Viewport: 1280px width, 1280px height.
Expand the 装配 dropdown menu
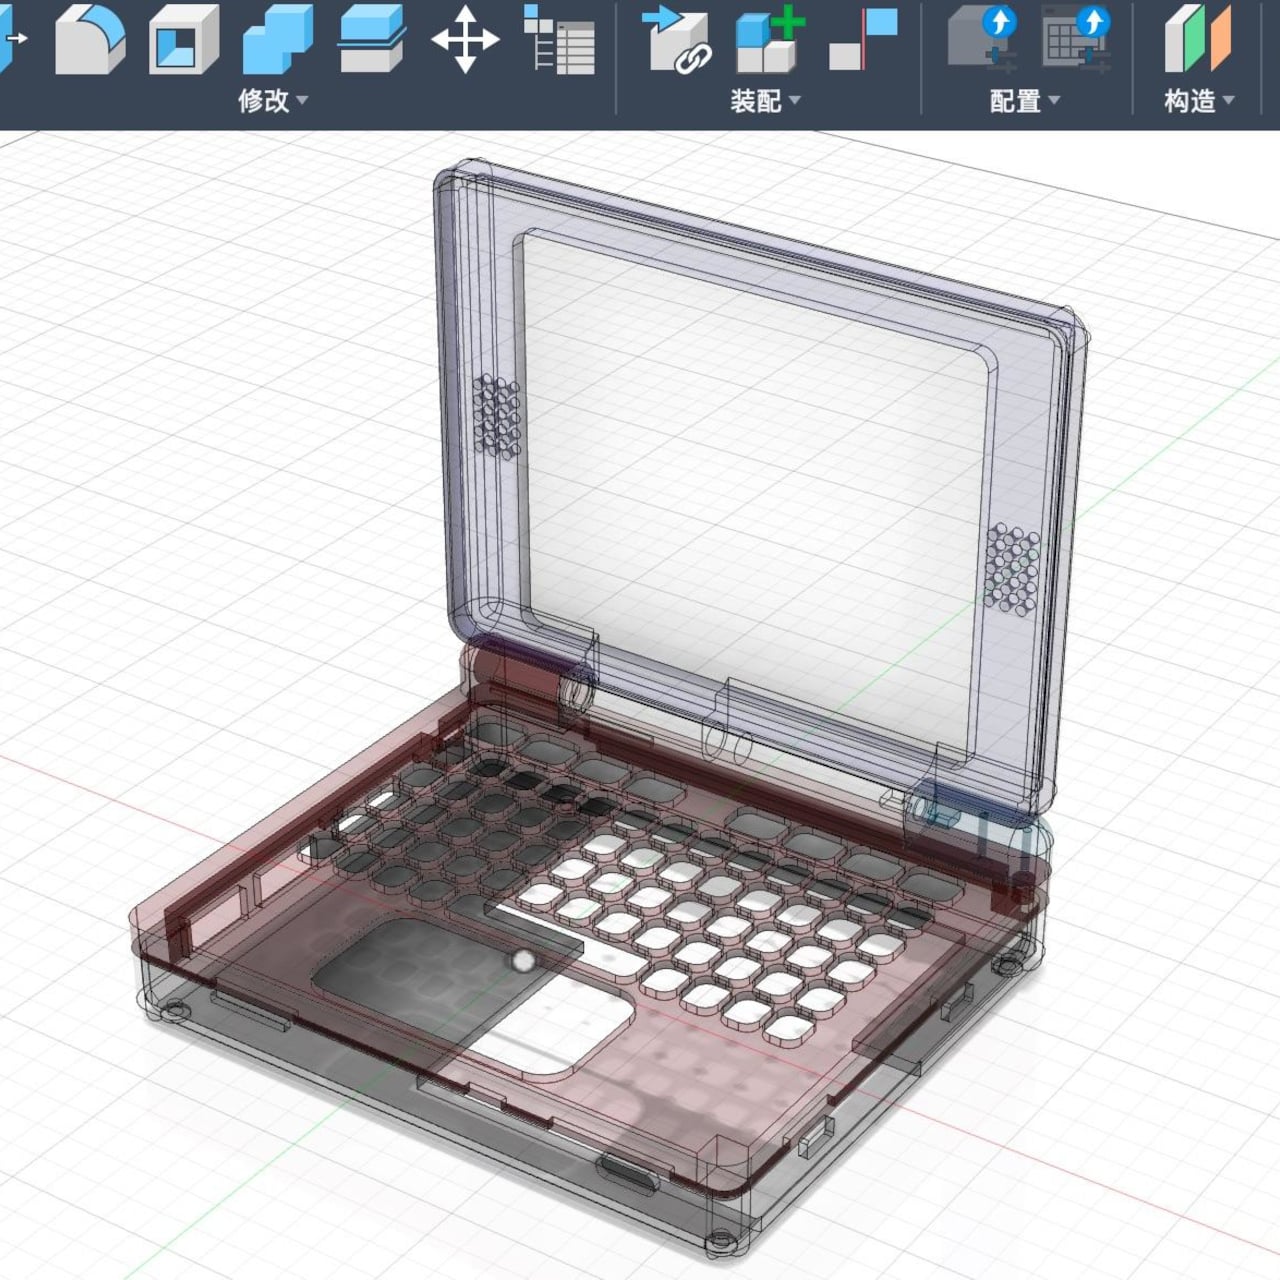(765, 100)
